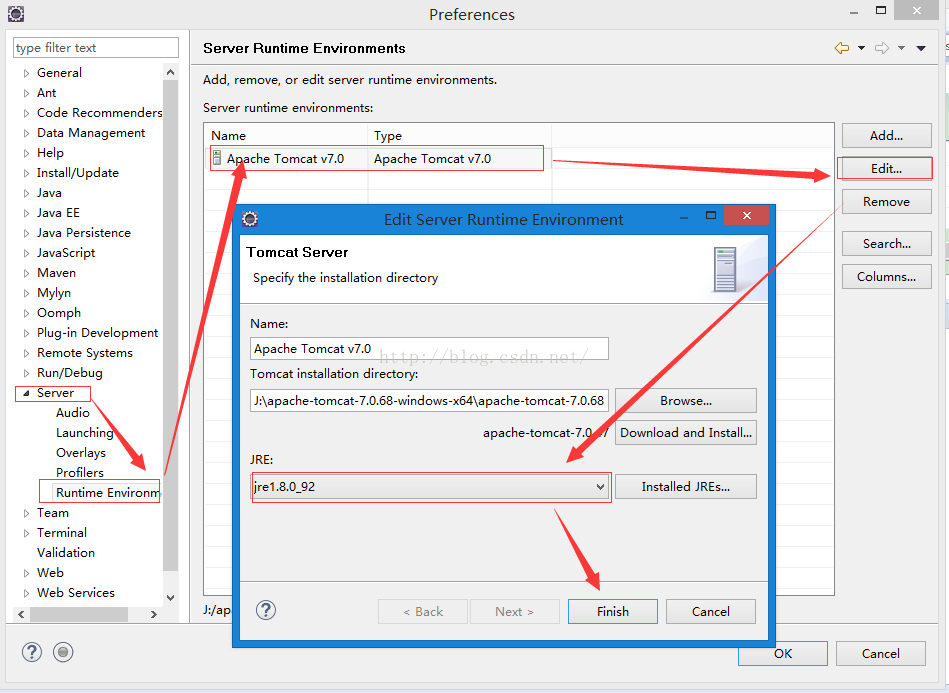Click the Installed JREs... button
The image size is (949, 693).
[686, 487]
